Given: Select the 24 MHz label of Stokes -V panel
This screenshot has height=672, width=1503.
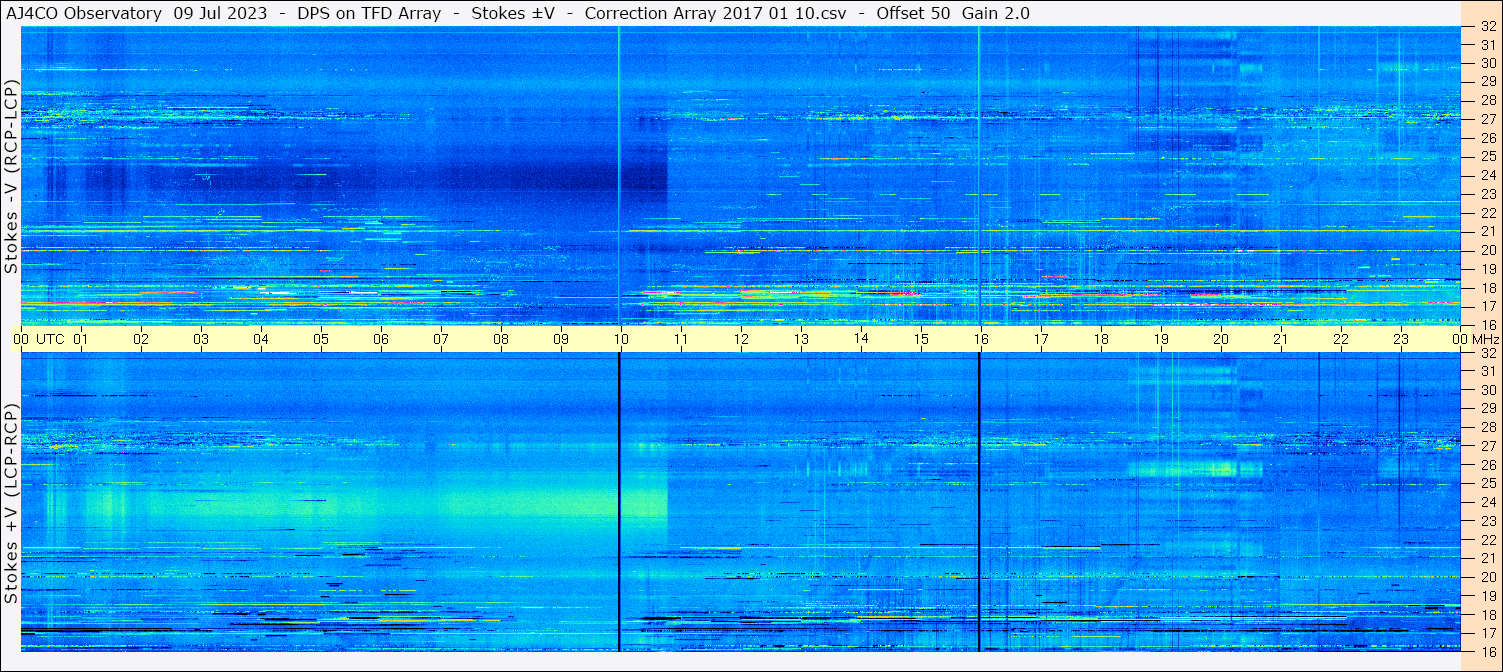Looking at the screenshot, I should click(1488, 175).
